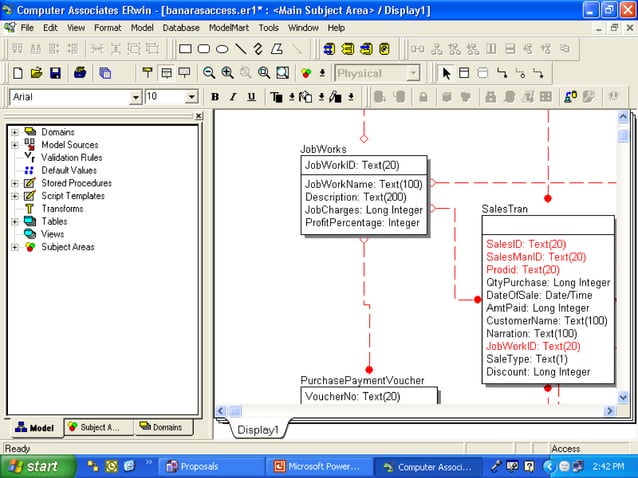Expand the Stored Procedures tree node

15,183
